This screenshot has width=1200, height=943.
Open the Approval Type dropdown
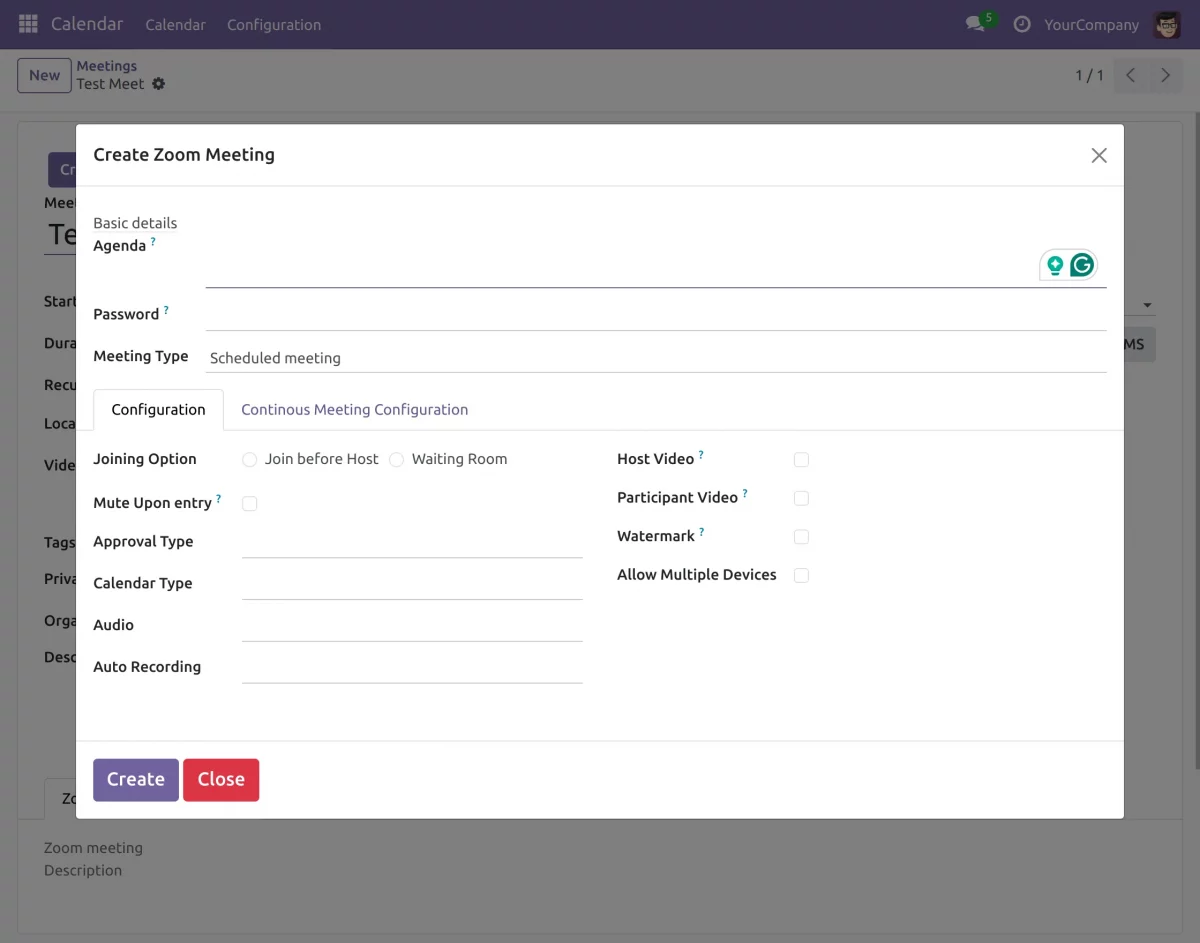[x=410, y=548]
